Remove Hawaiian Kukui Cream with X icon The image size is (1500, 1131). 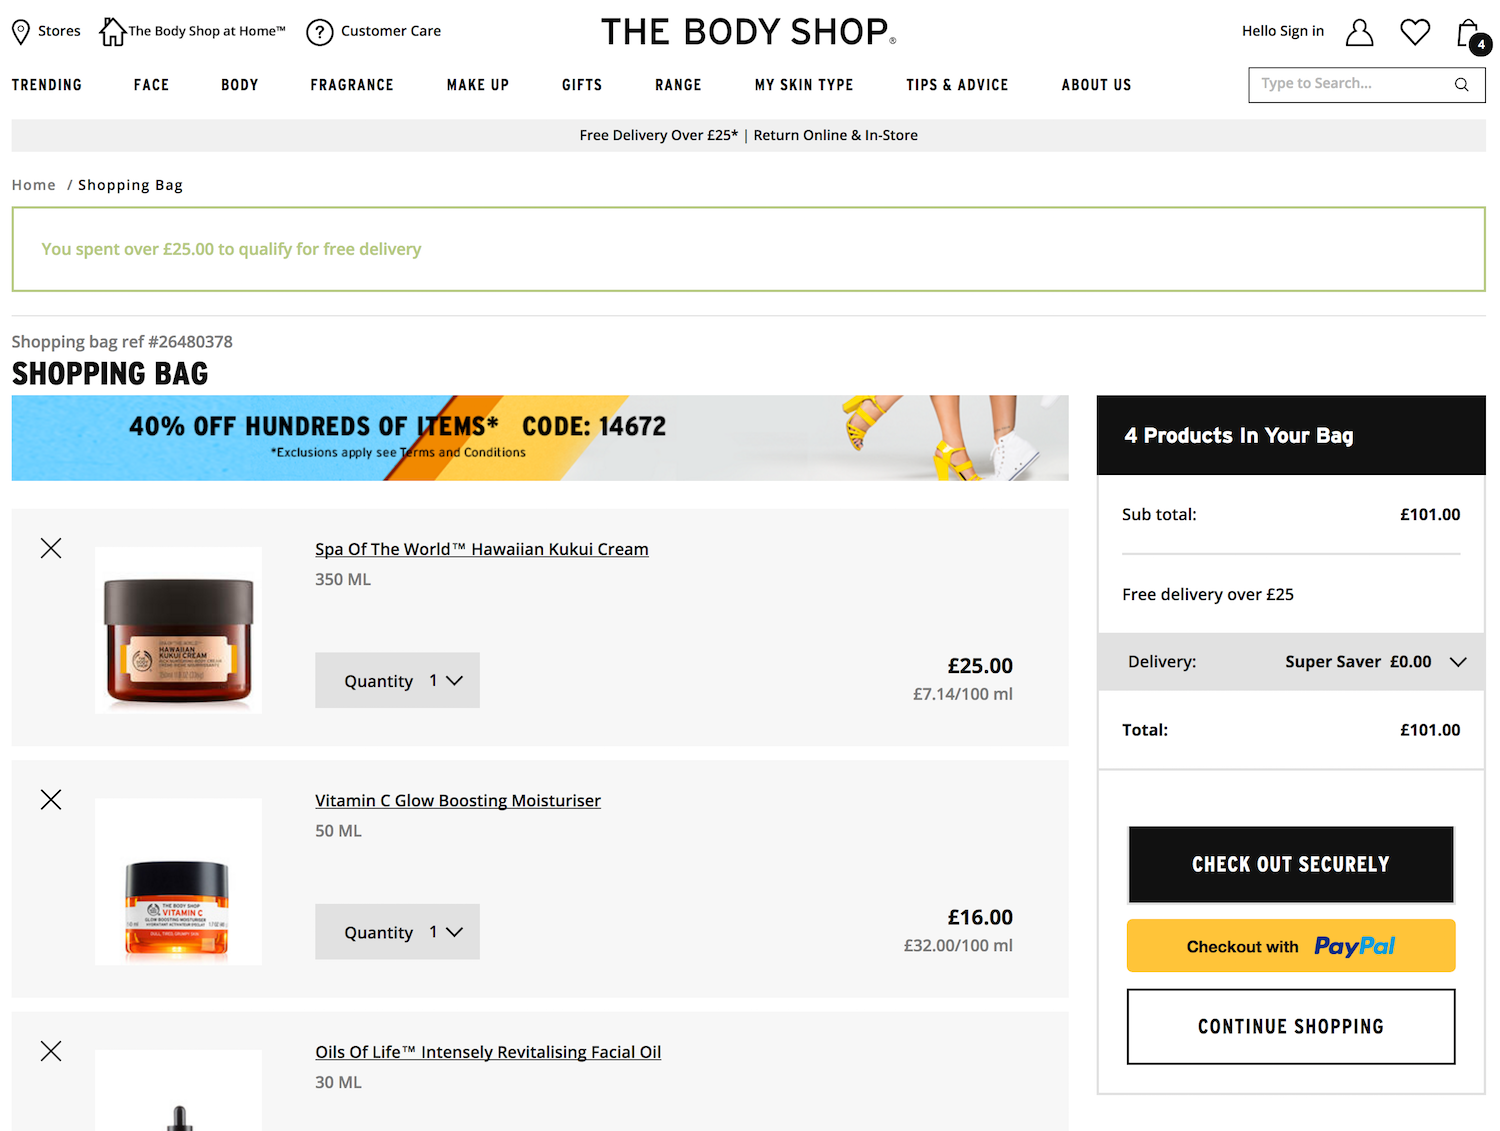(x=51, y=548)
